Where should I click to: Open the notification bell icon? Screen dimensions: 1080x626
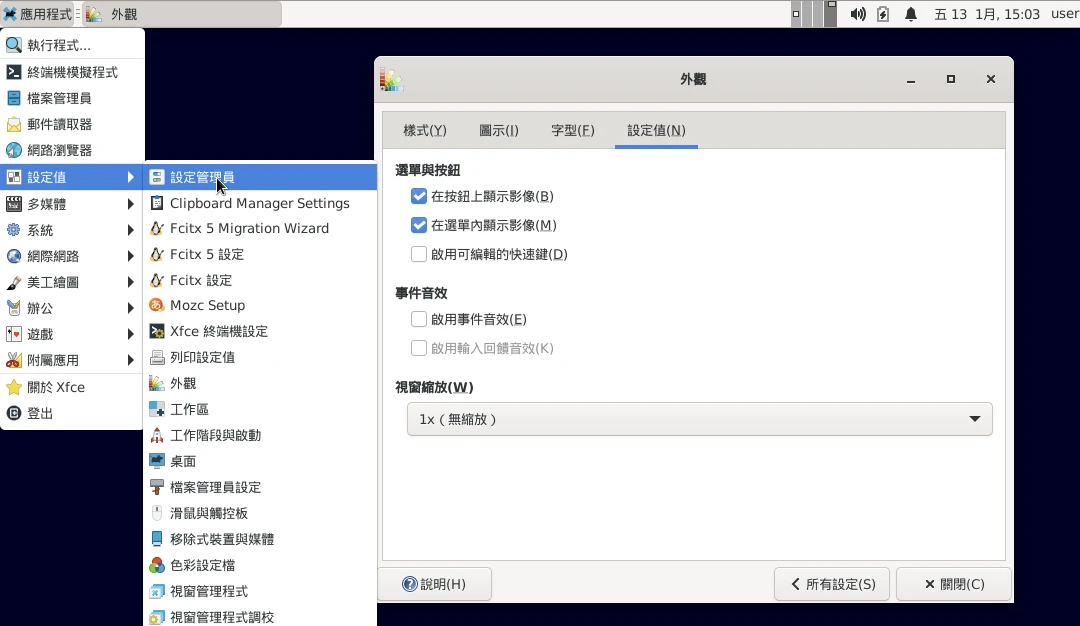[911, 14]
